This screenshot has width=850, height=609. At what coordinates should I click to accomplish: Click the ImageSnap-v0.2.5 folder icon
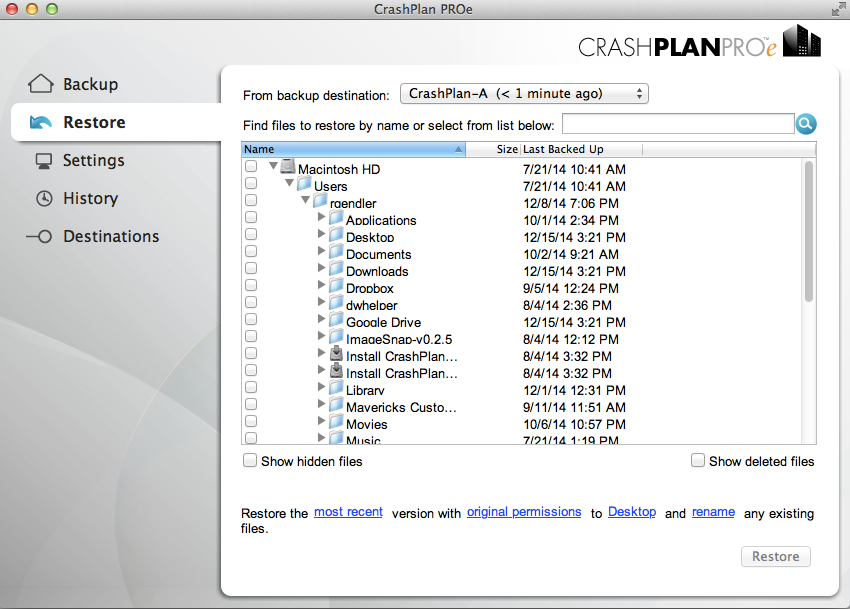[x=337, y=337]
